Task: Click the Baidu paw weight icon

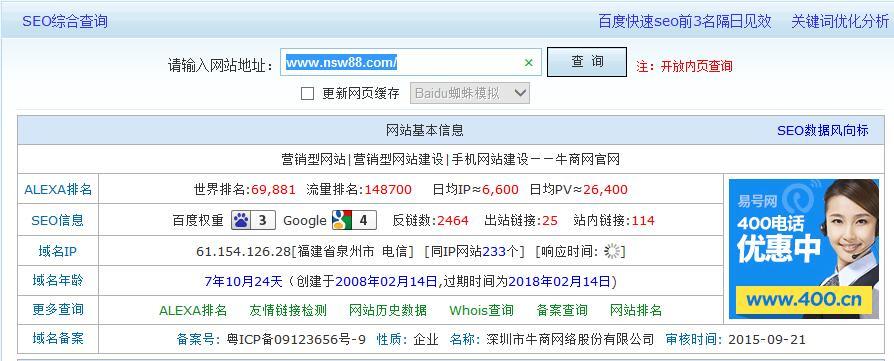Action: 253,220
